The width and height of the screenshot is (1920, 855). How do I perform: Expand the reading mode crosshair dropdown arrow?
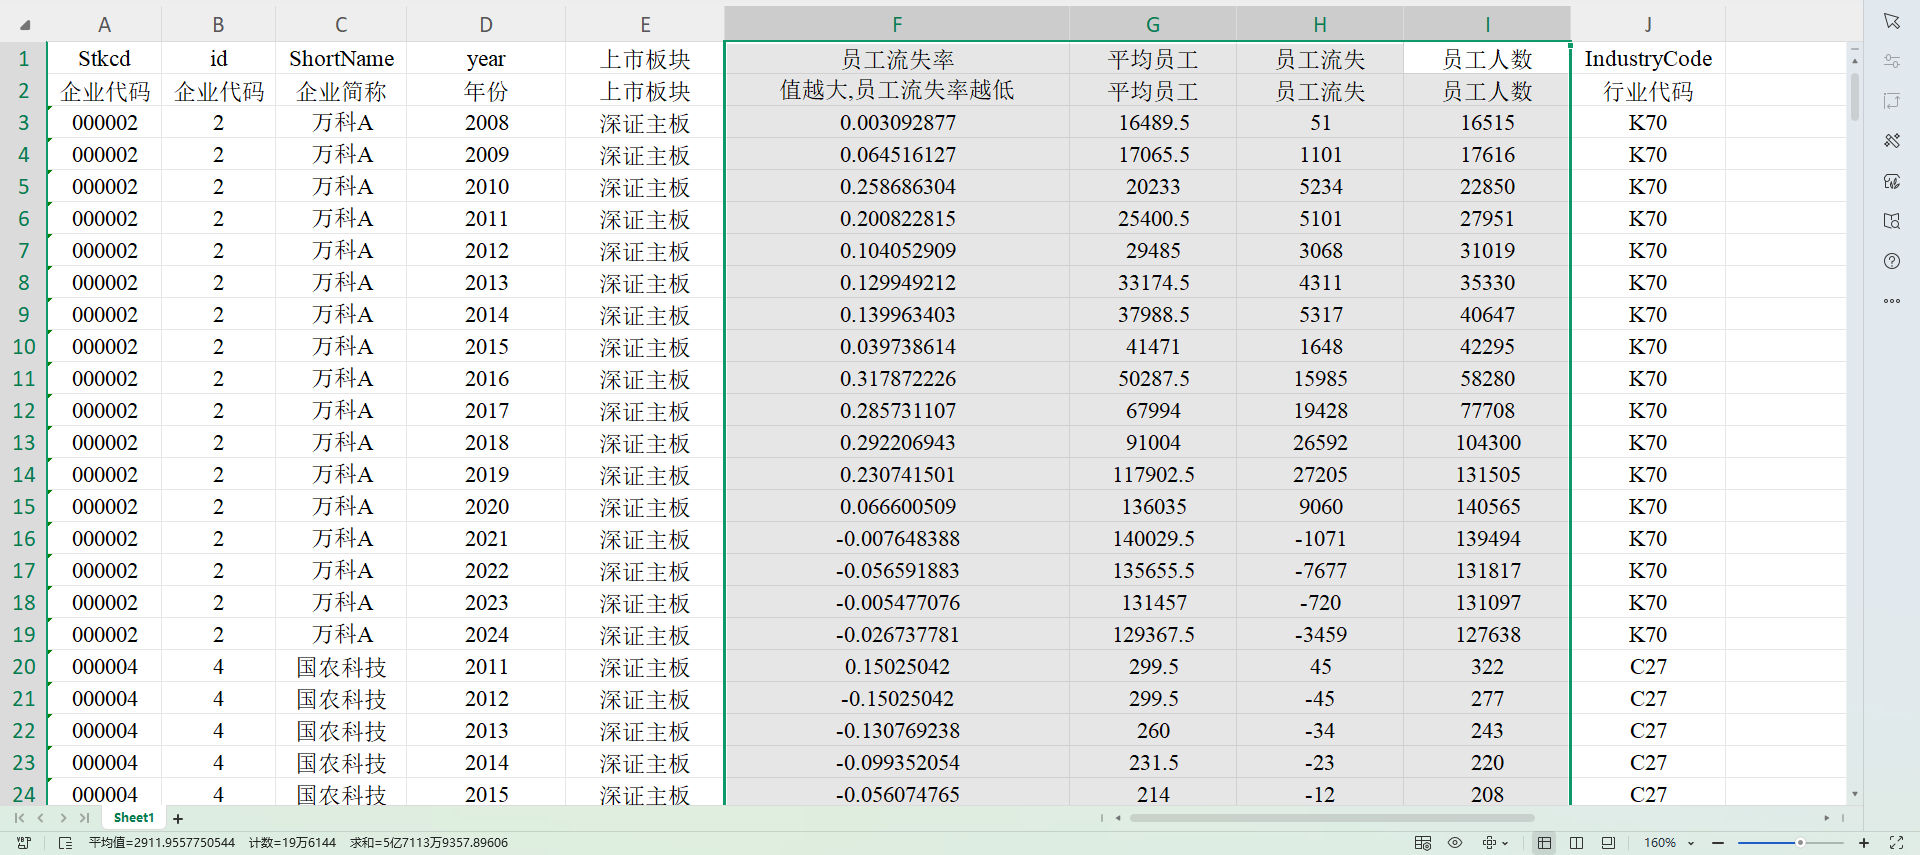click(x=1505, y=843)
